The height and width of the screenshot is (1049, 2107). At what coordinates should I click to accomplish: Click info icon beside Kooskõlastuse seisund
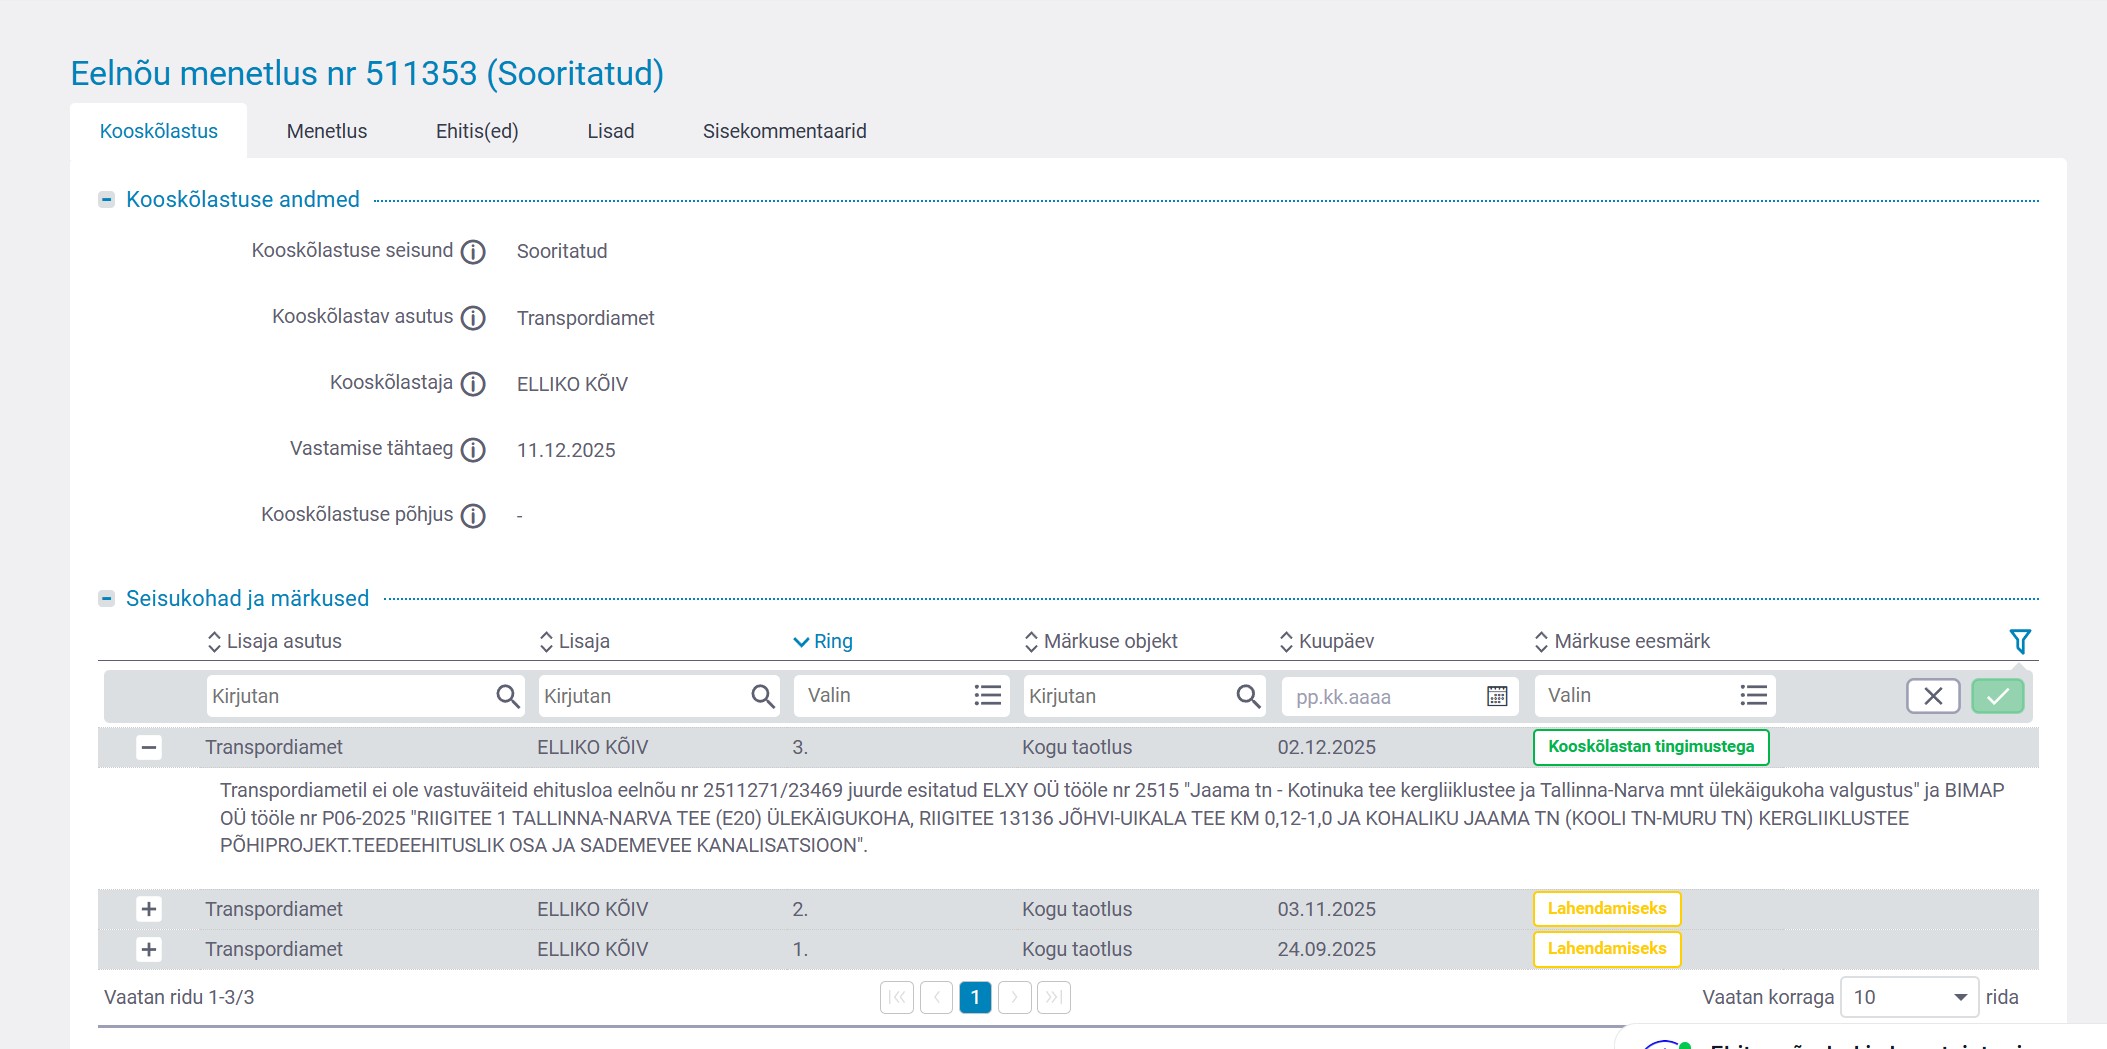pyautogui.click(x=473, y=252)
